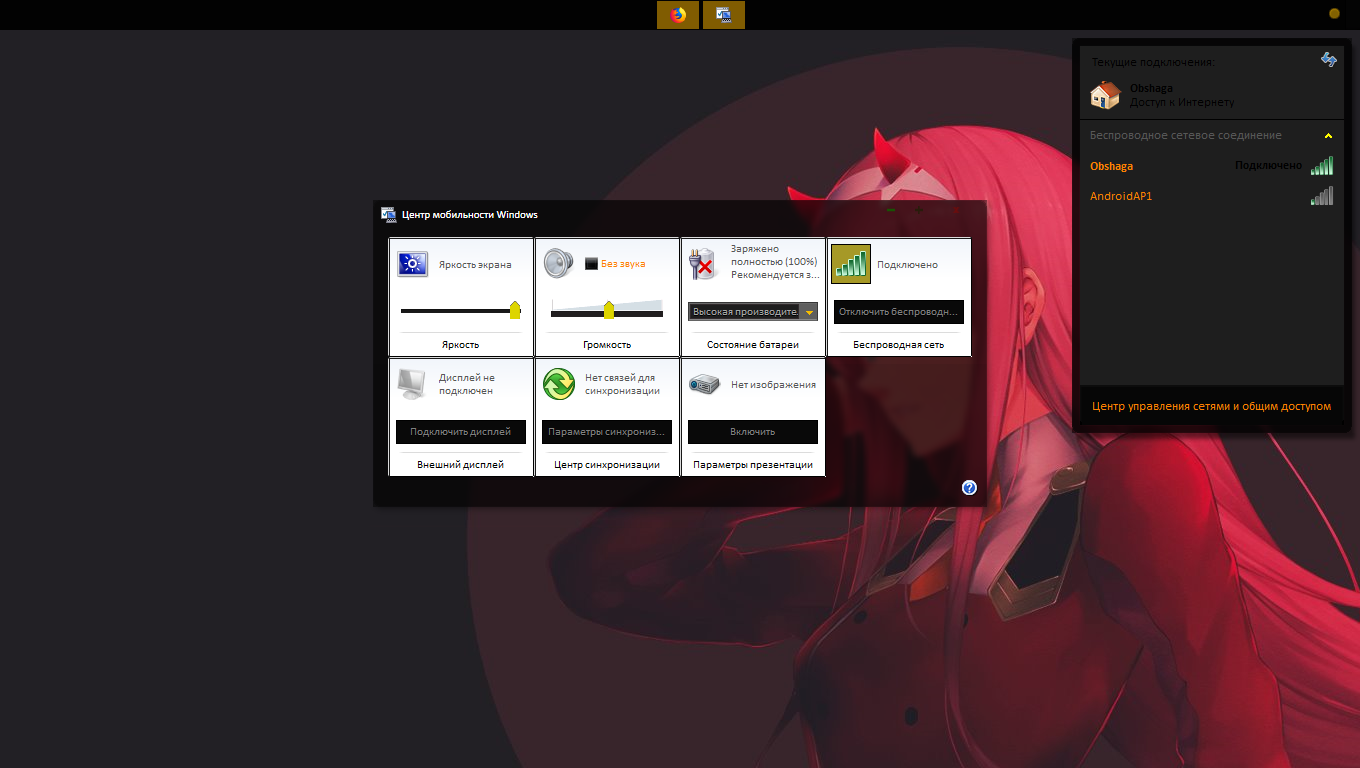Select the Mobility Center taskbar icon
1360x768 pixels.
(724, 15)
